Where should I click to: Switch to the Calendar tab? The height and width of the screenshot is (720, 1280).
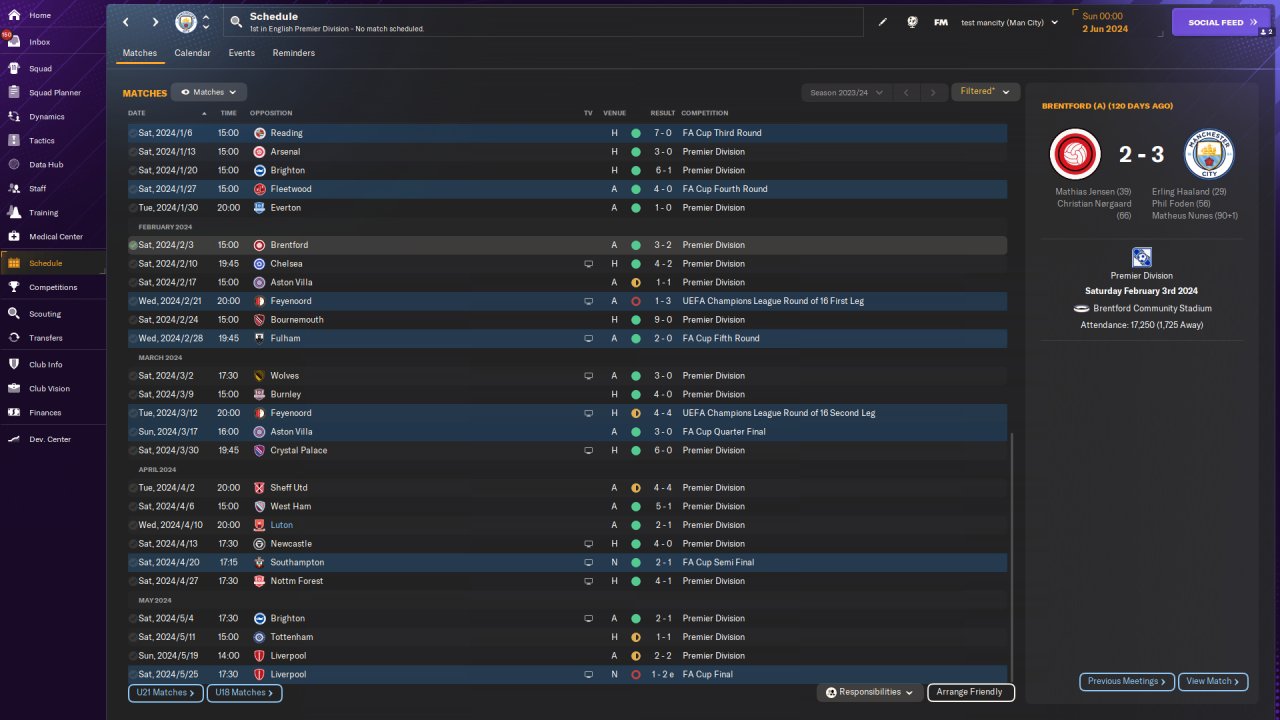192,53
